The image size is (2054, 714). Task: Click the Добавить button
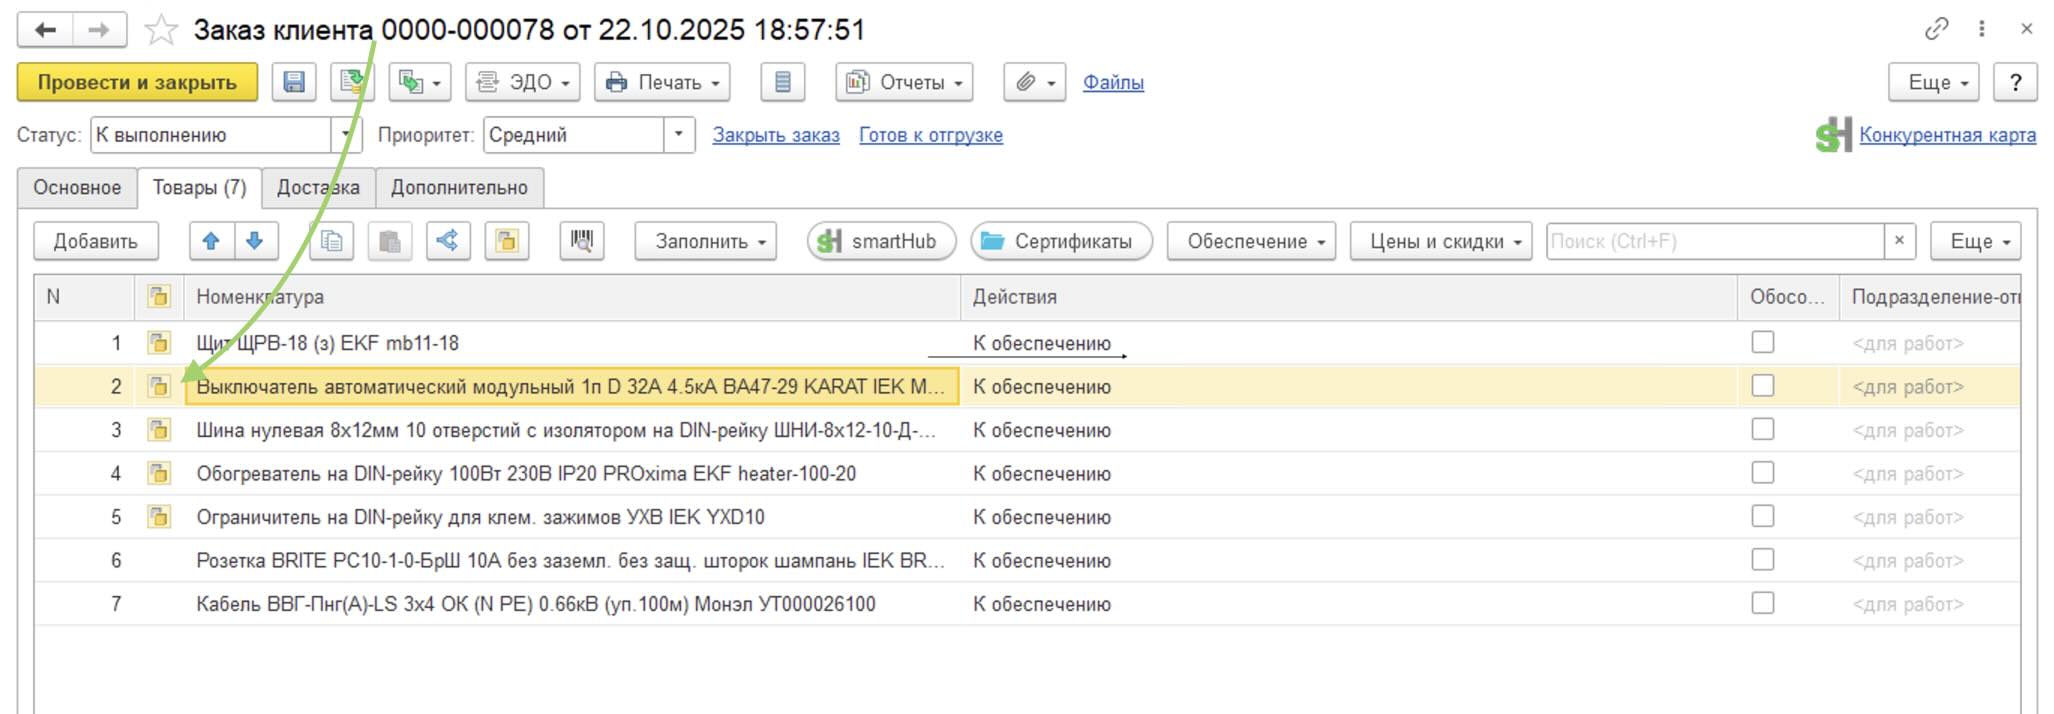pos(96,241)
